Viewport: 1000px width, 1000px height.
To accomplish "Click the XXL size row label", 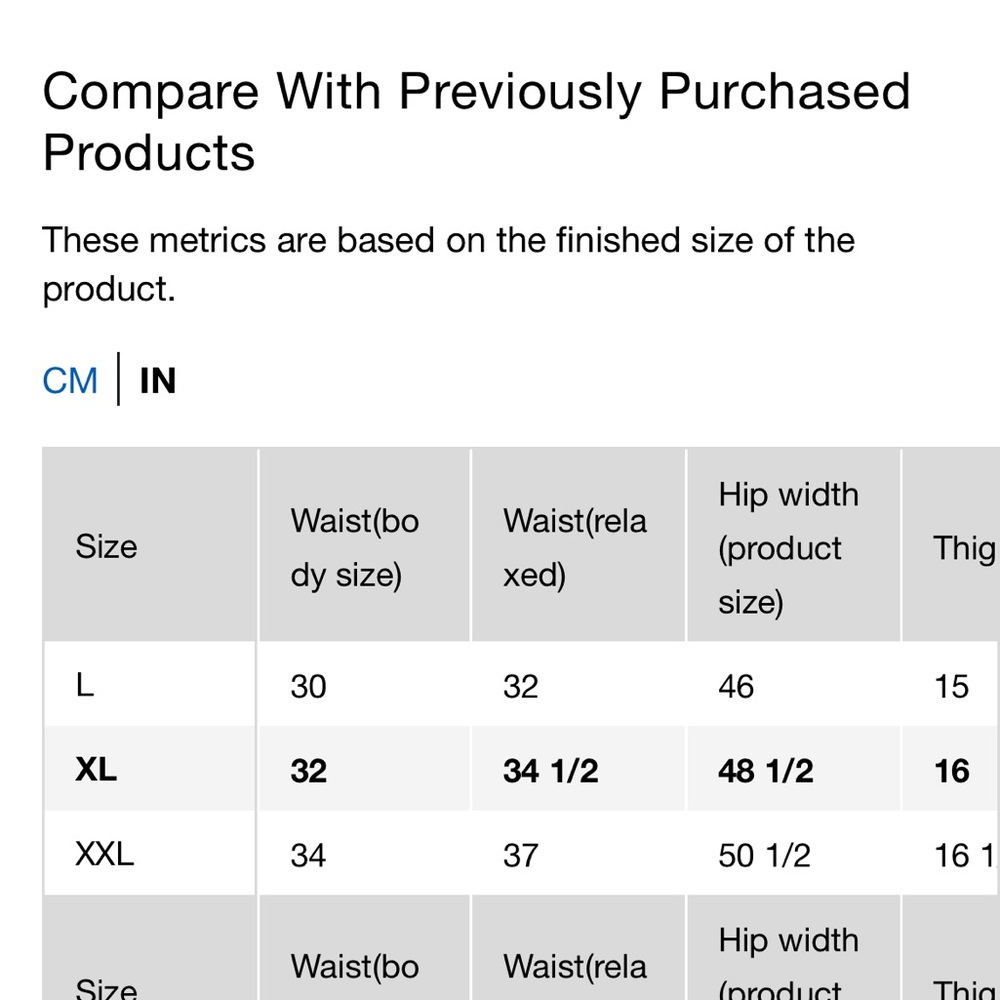I will [x=104, y=854].
